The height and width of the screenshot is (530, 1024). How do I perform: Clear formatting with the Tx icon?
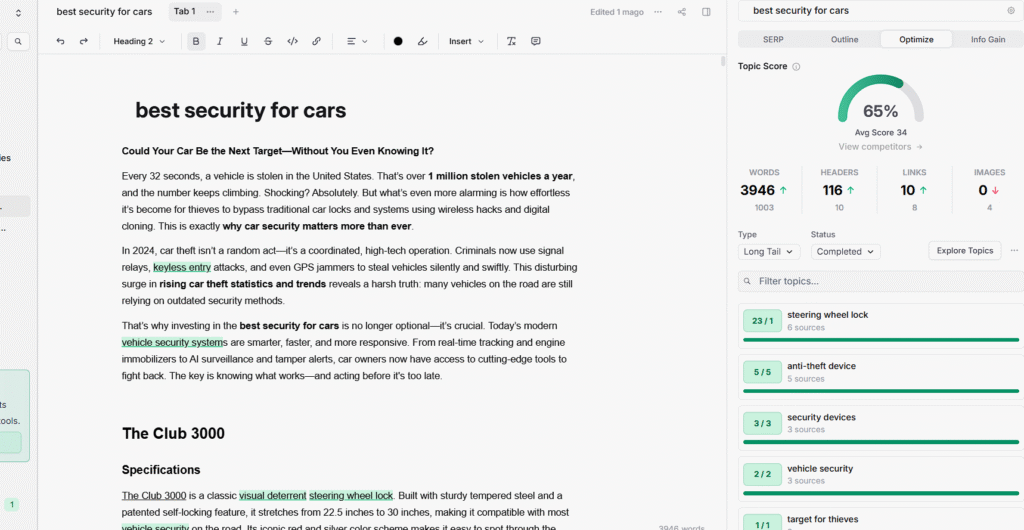click(511, 42)
